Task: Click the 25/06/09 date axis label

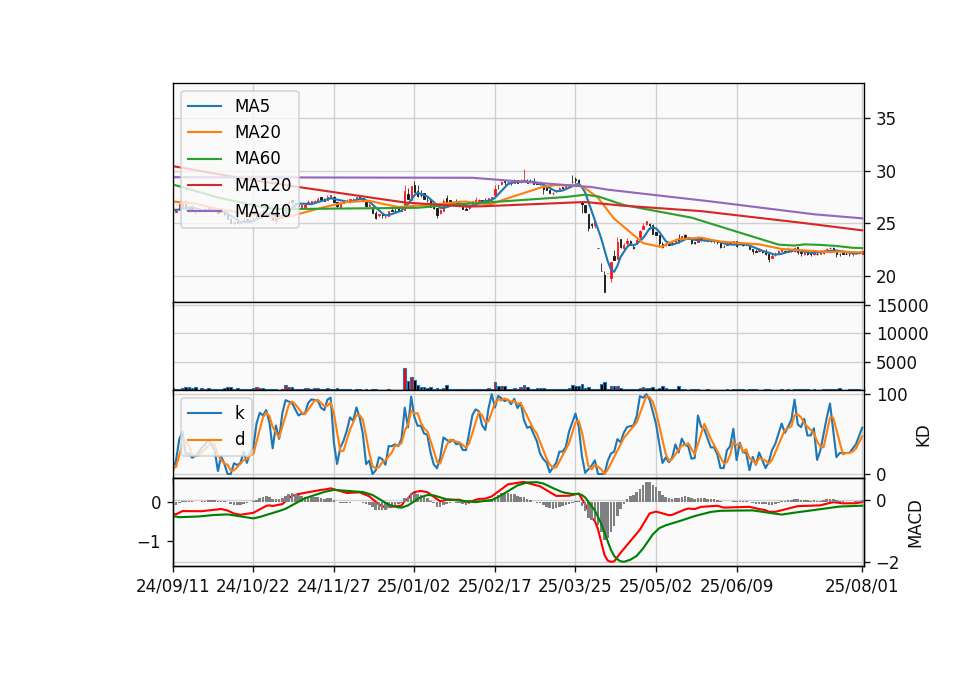Action: tap(737, 586)
